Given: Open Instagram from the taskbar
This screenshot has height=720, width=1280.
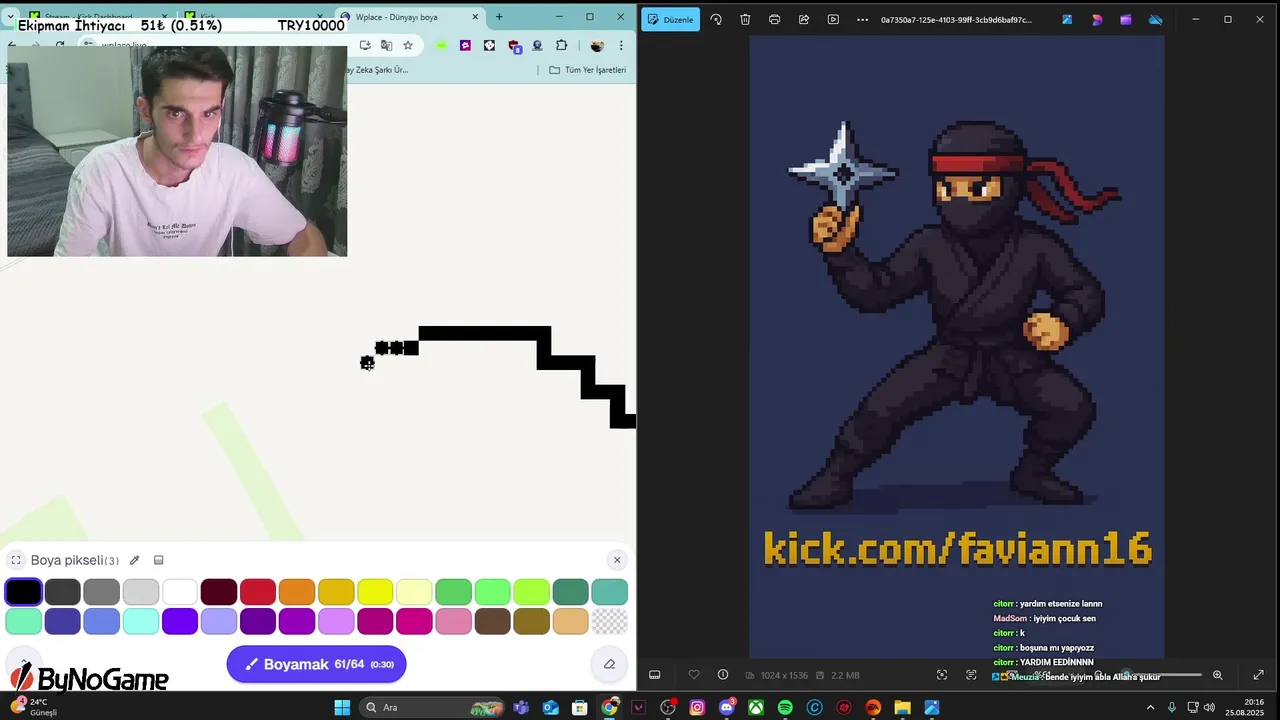Looking at the screenshot, I should [x=697, y=707].
